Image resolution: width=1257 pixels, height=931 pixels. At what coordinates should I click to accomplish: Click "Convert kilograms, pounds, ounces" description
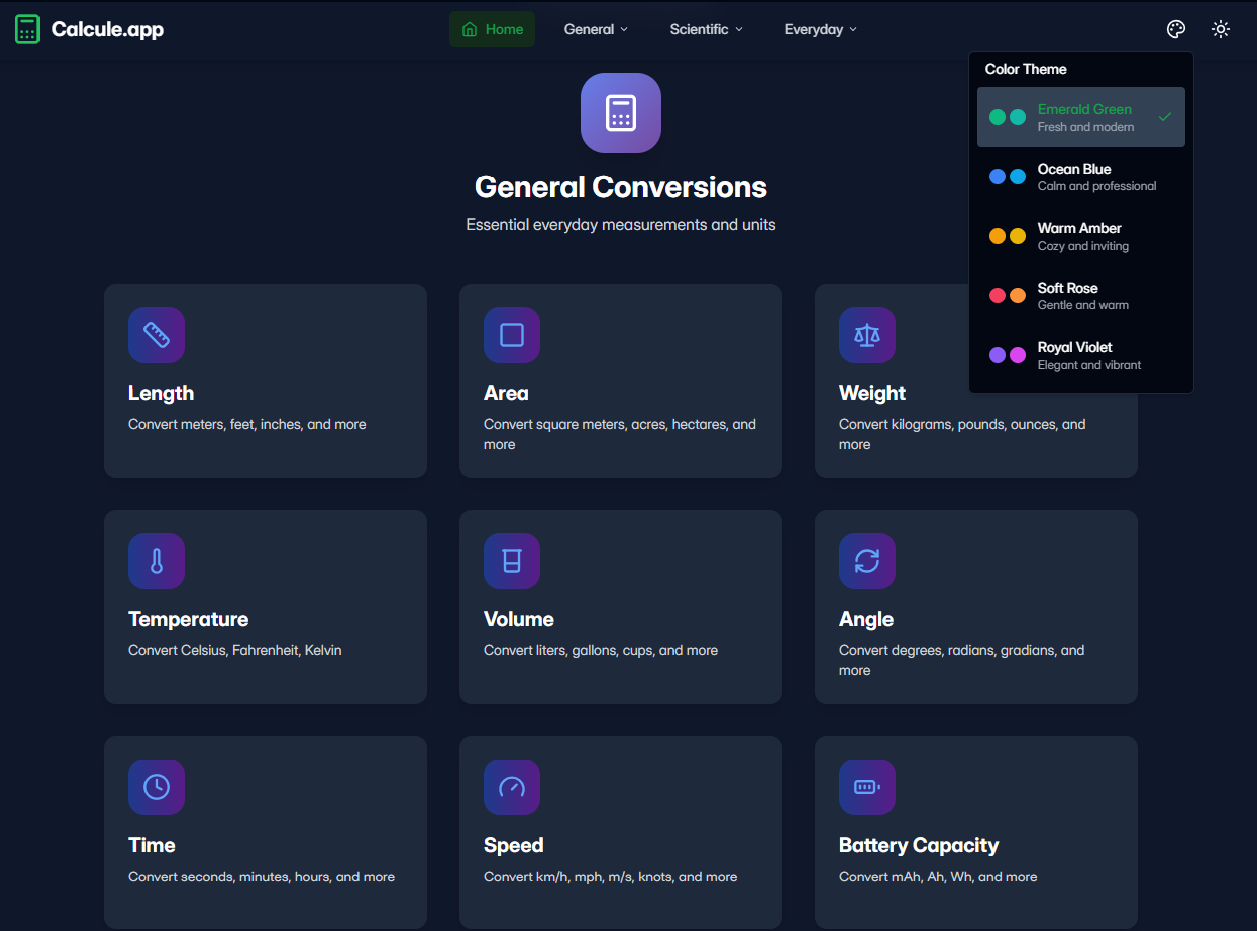click(962, 434)
